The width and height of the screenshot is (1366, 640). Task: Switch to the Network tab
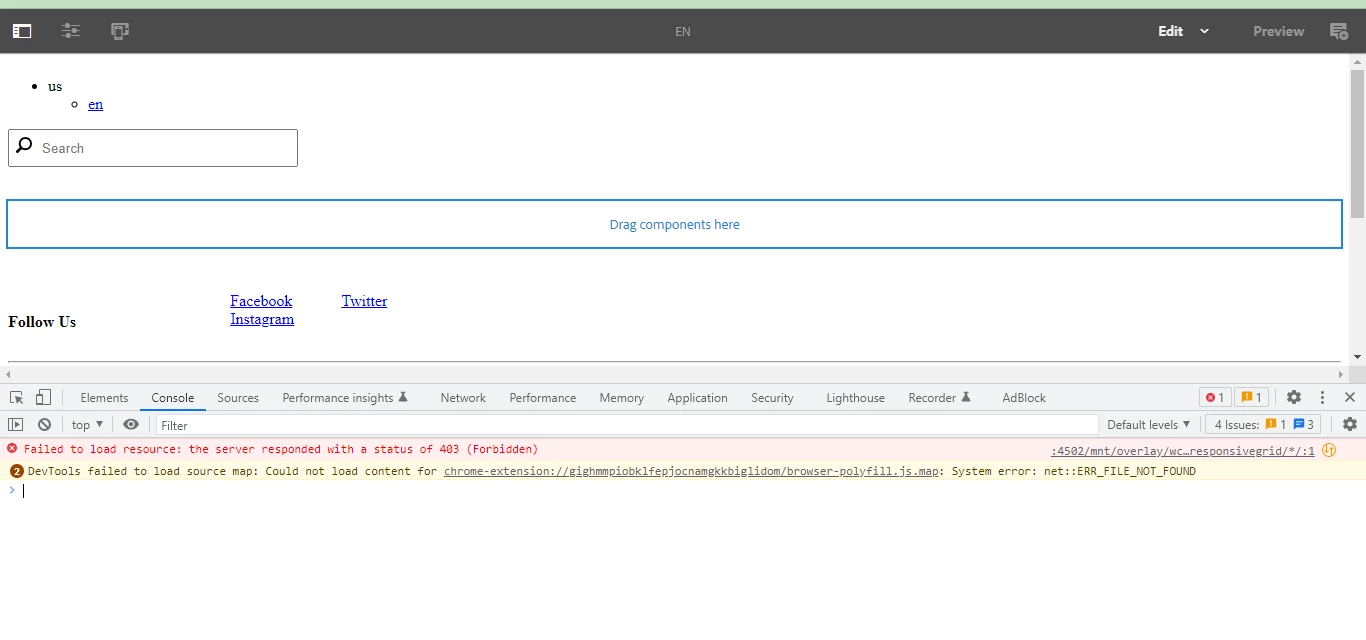[463, 397]
